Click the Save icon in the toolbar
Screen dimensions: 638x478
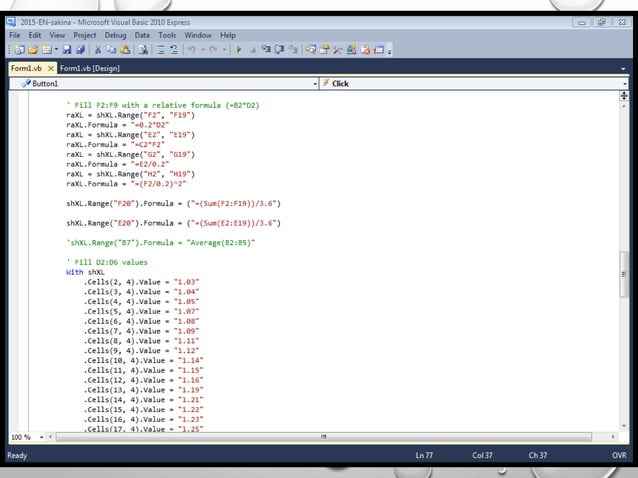tap(67, 49)
